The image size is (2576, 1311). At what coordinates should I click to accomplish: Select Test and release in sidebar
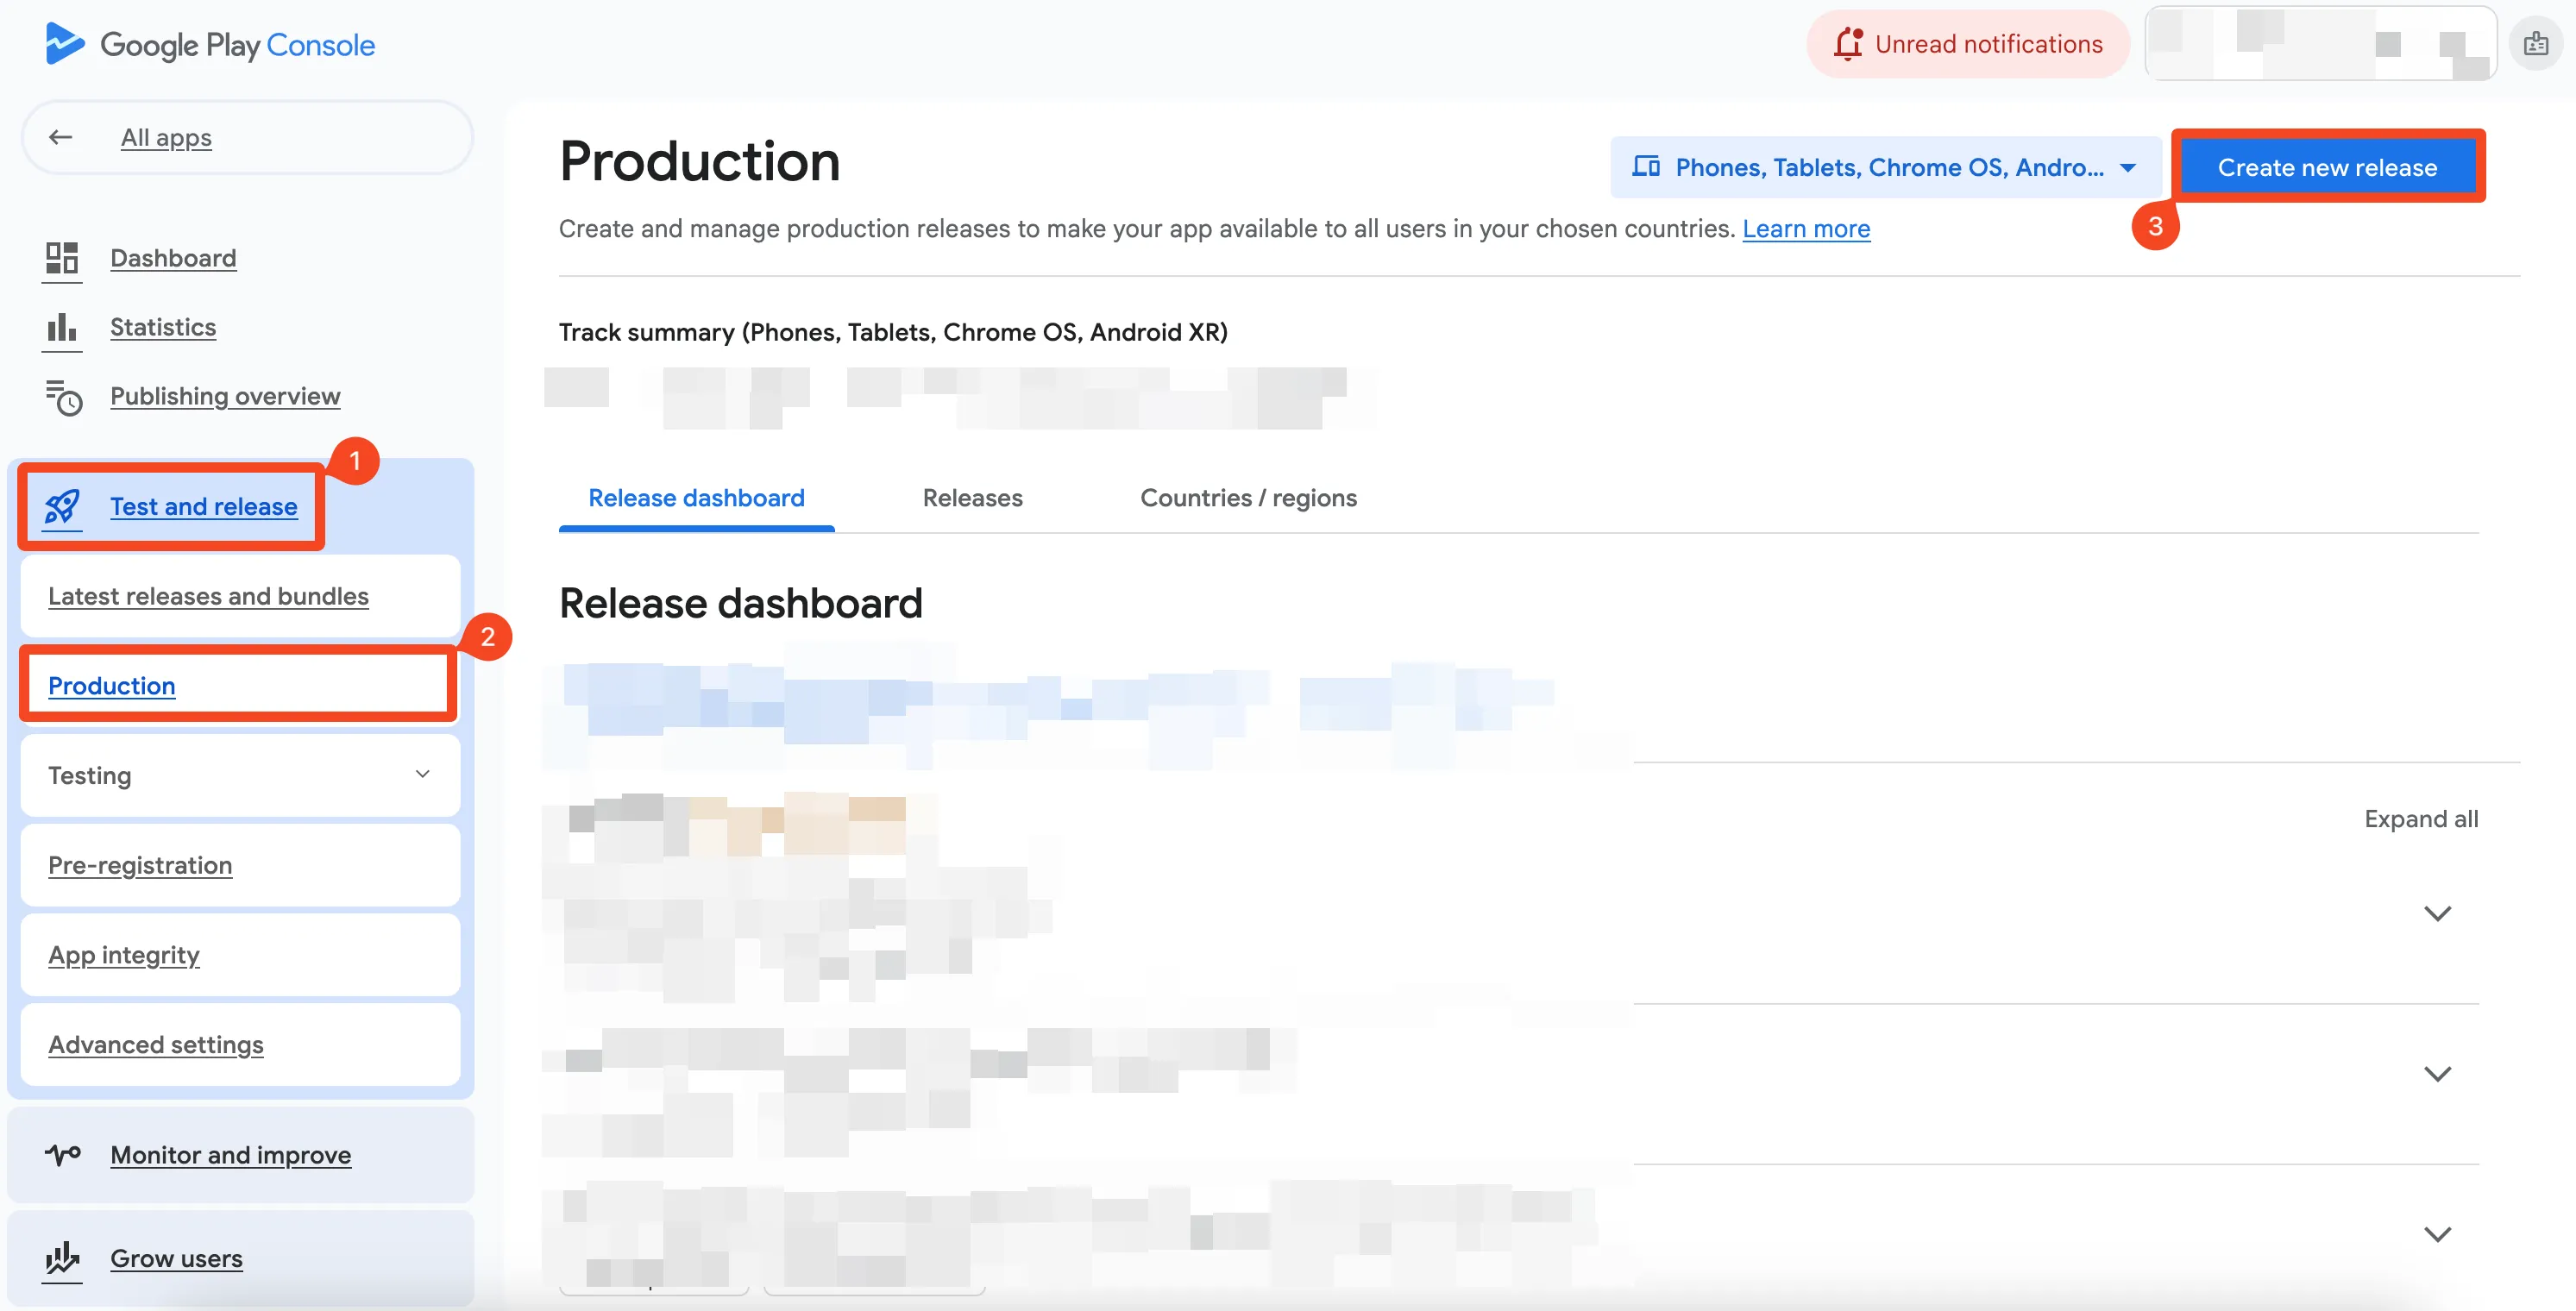[204, 506]
